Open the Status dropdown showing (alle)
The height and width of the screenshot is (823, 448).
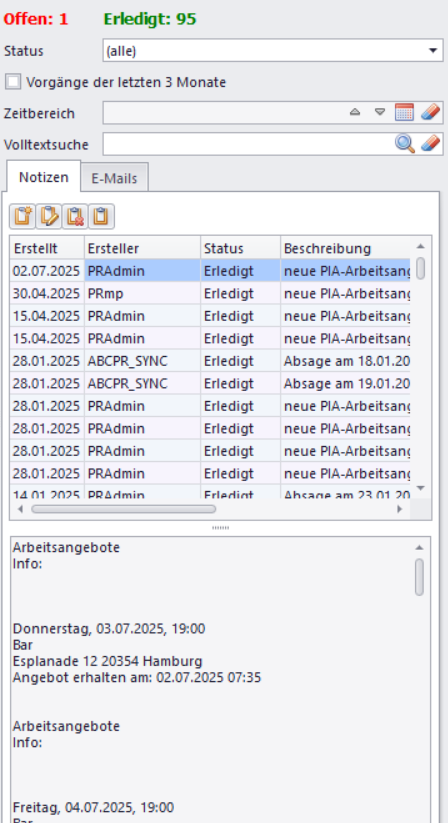[x=273, y=50]
